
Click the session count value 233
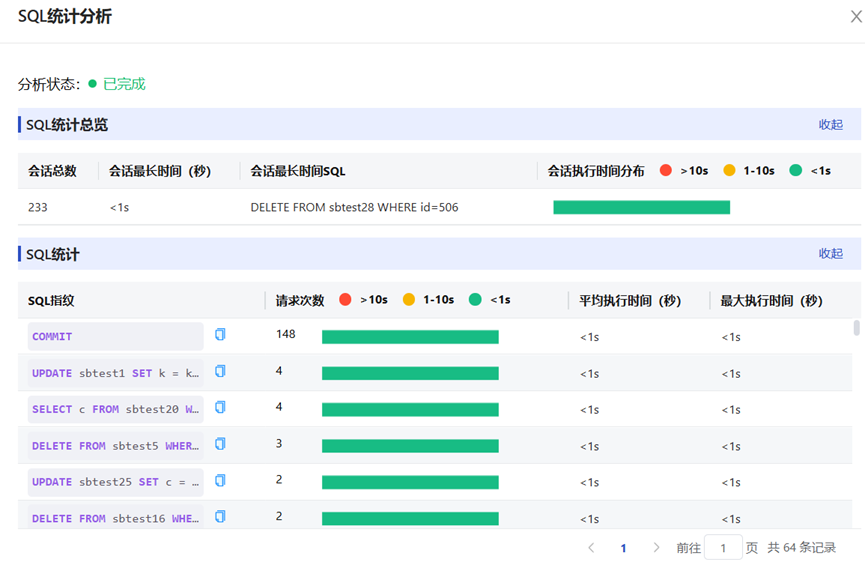point(38,207)
